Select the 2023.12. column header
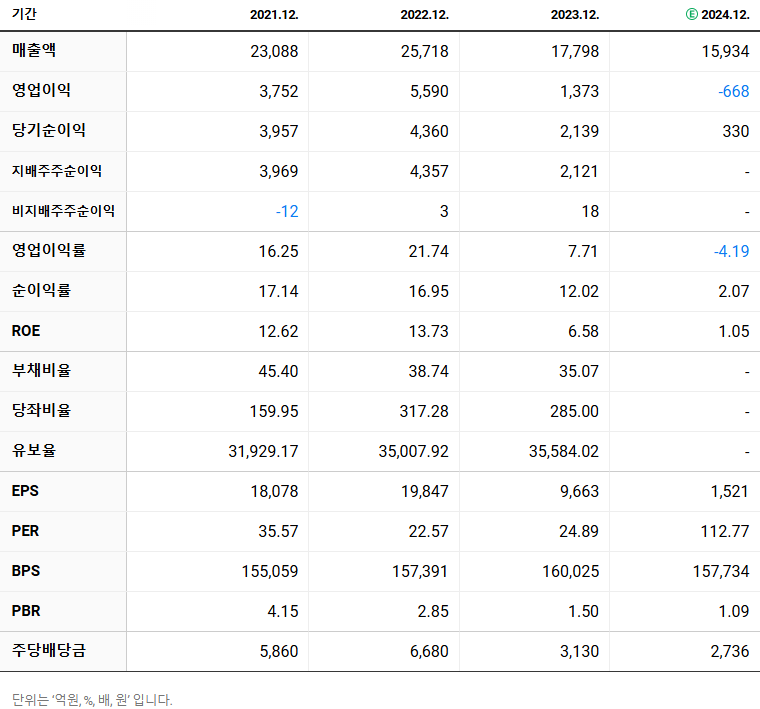 tap(575, 15)
